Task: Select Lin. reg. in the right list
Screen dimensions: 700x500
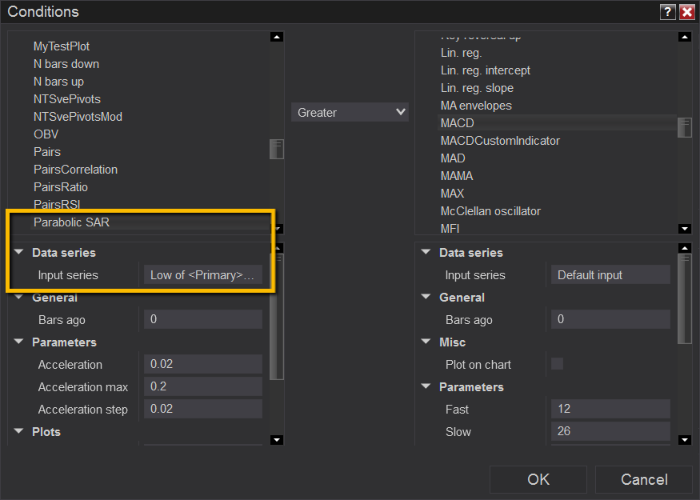Action: click(461, 53)
